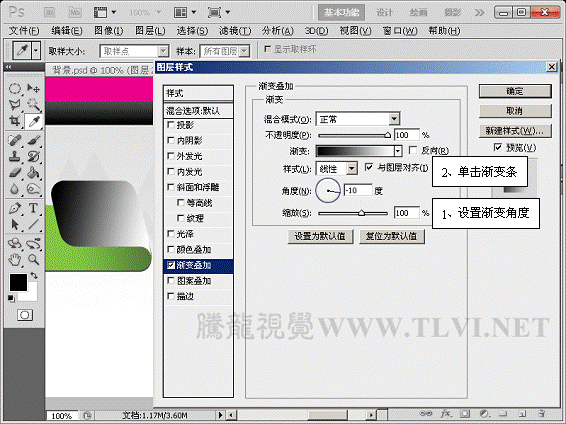Switch to the 摄影 workspace

pos(452,13)
